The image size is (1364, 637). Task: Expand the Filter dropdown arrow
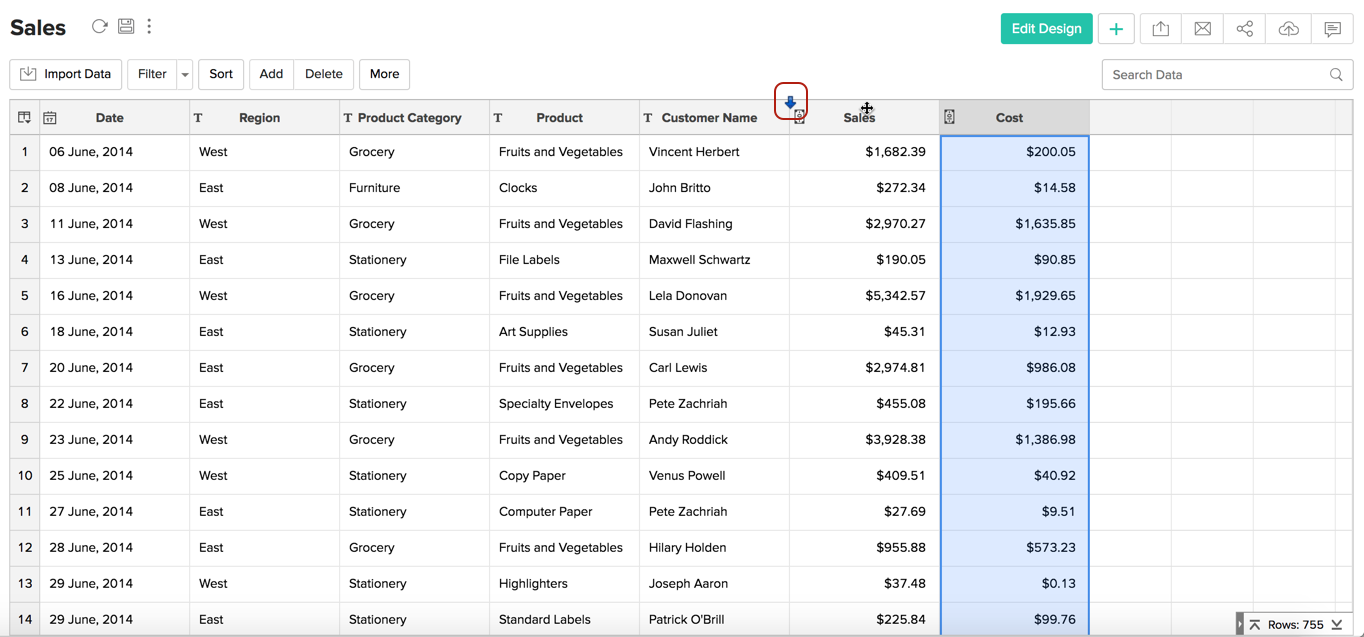pos(185,75)
